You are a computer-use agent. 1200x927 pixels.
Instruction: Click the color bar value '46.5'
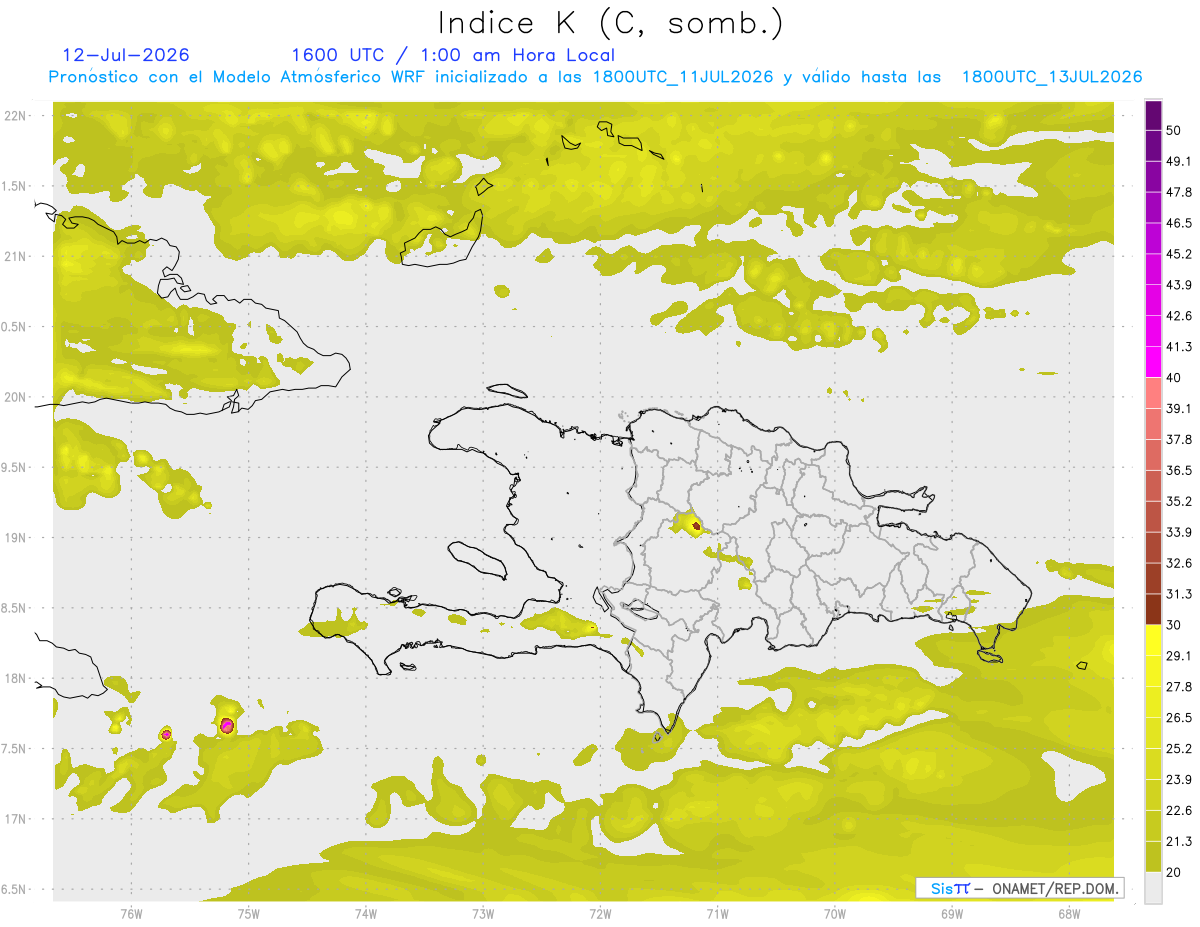1179,223
